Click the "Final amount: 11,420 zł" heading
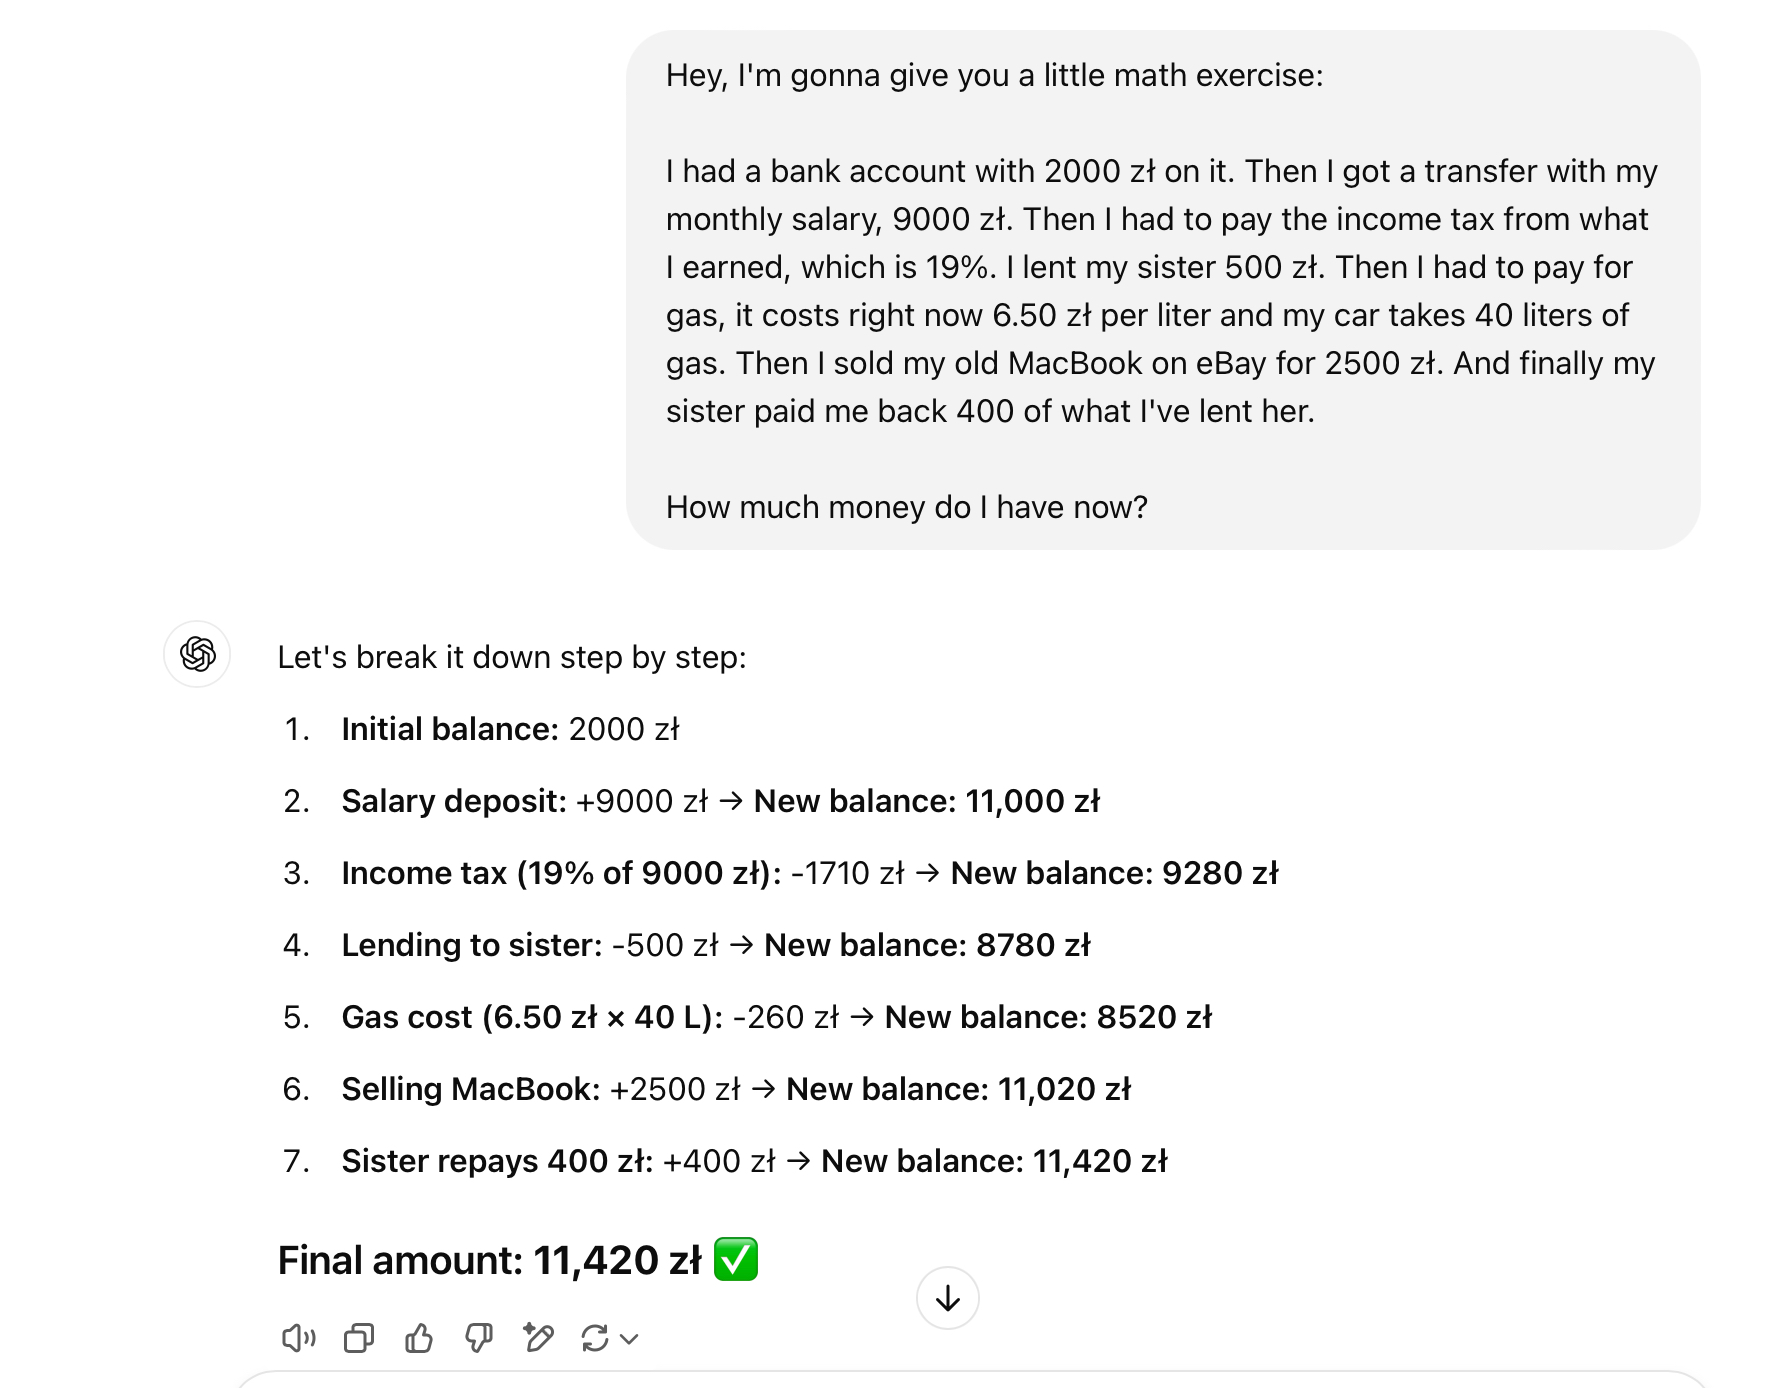1790x1388 pixels. [x=490, y=1261]
